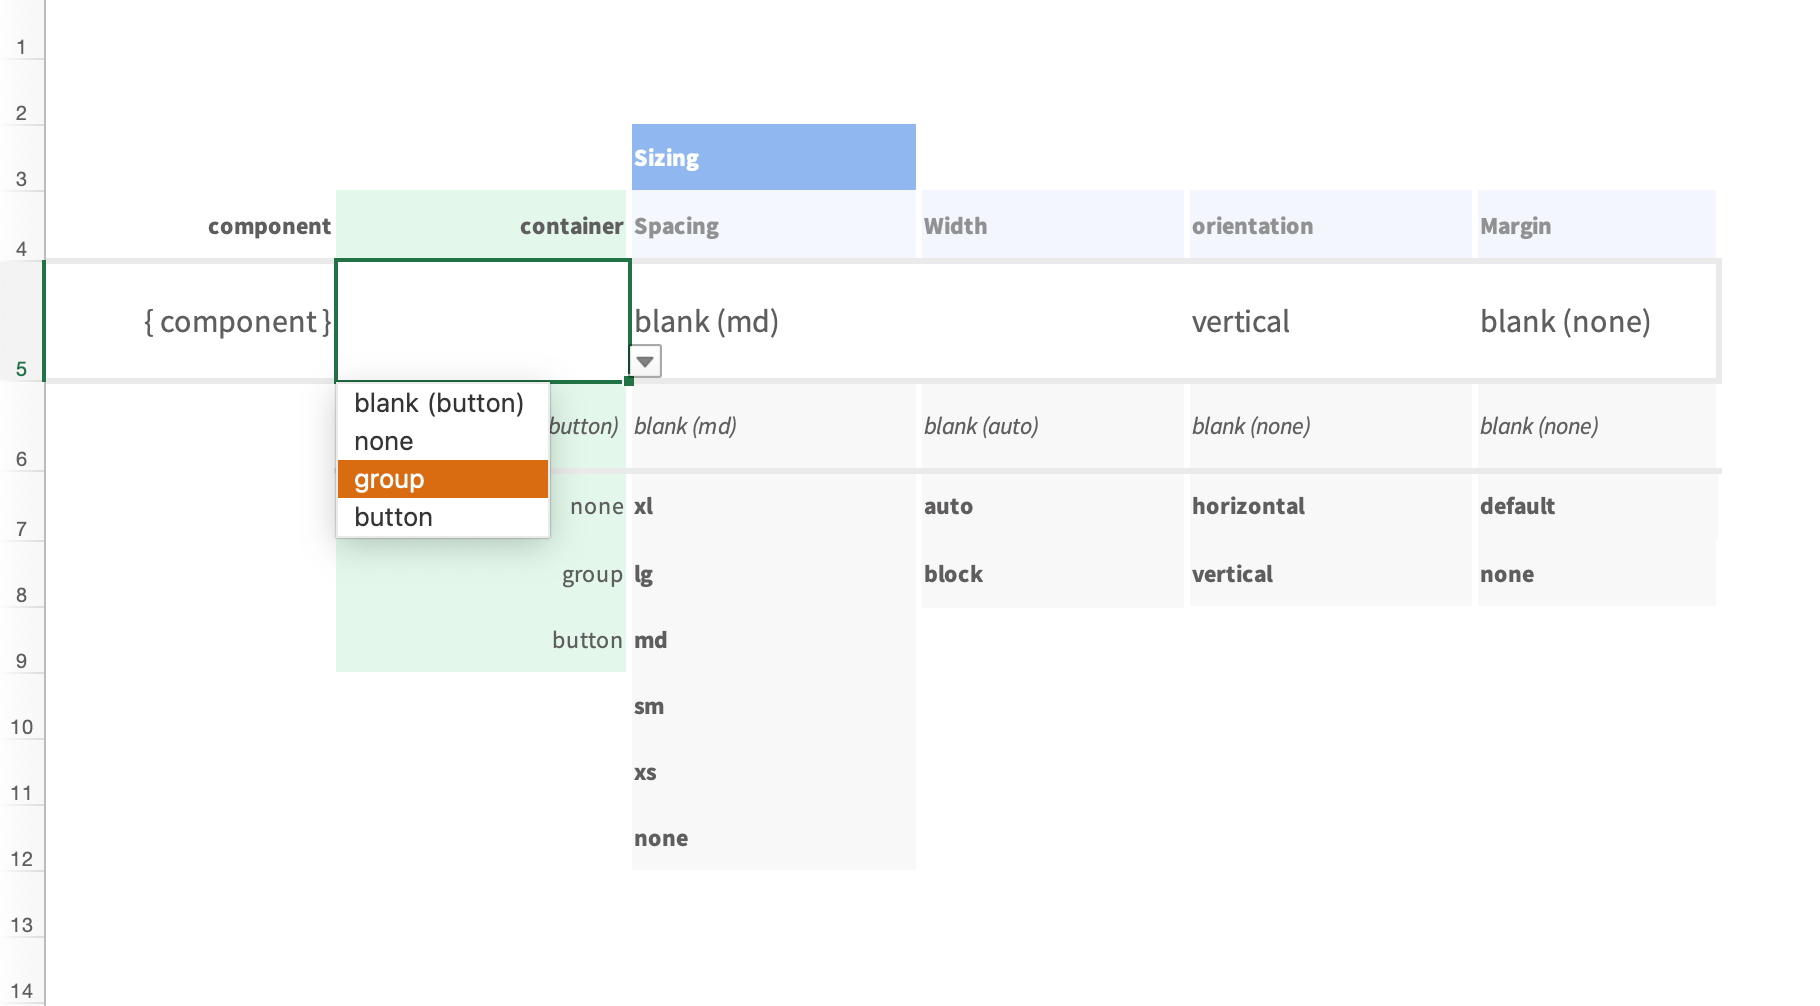
Task: Select the Margin header cell
Action: click(x=1596, y=226)
